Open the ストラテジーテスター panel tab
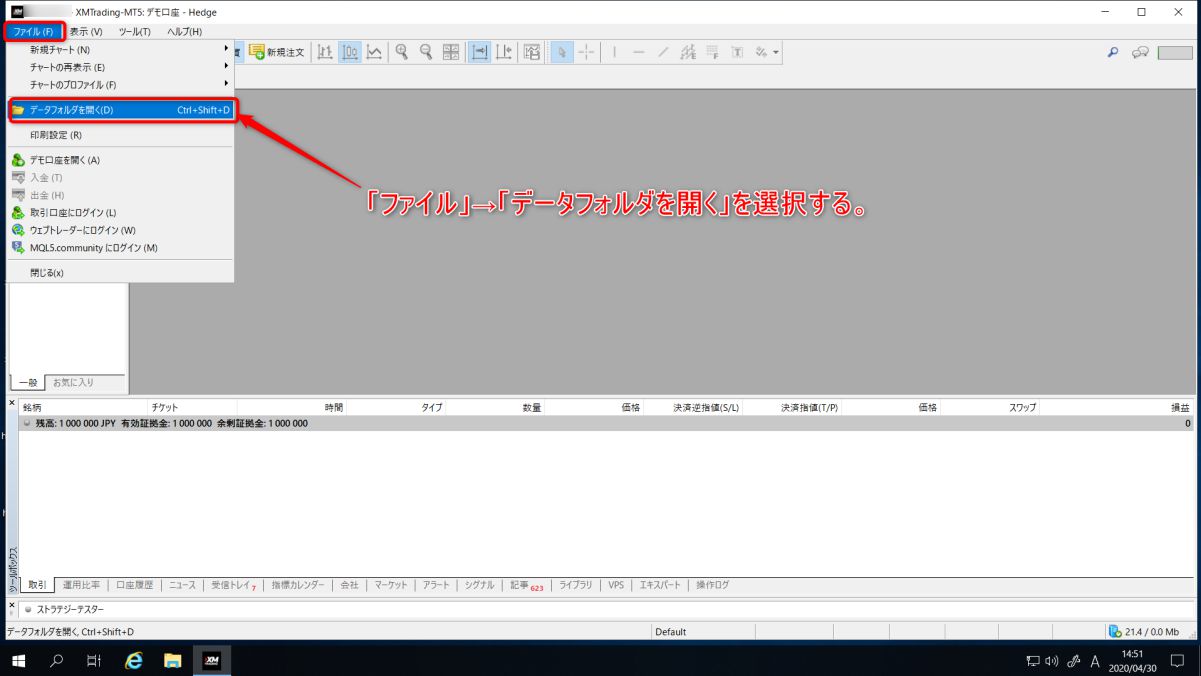1201x676 pixels. click(71, 609)
